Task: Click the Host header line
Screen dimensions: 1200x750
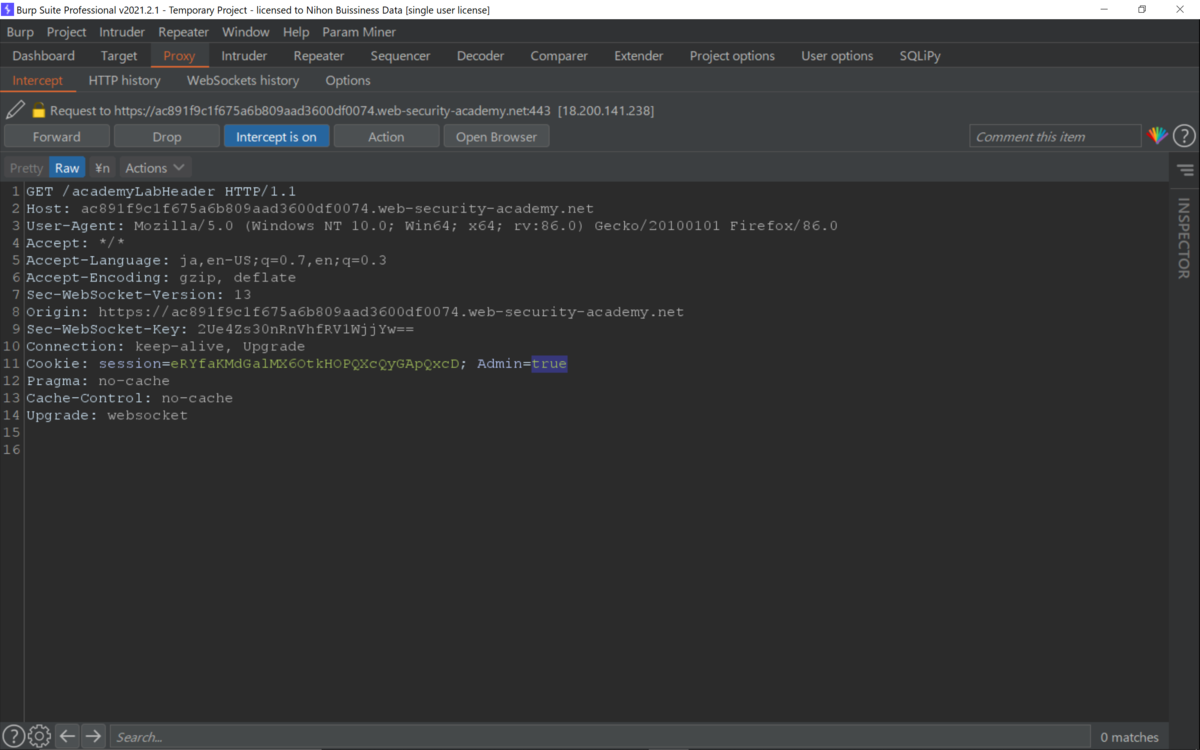Action: pos(310,208)
